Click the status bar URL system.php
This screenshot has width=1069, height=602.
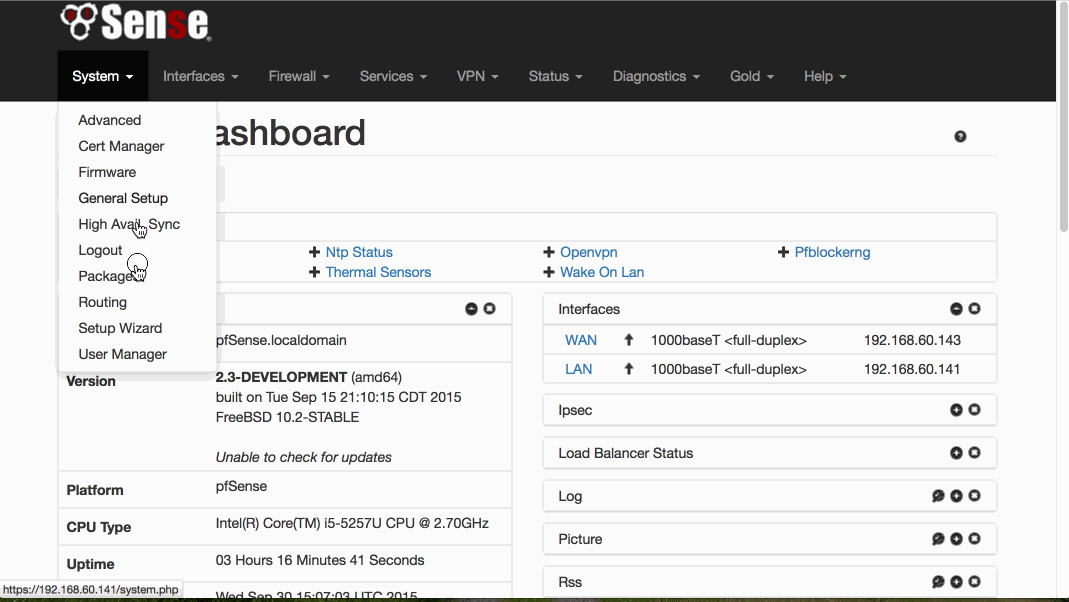91,590
